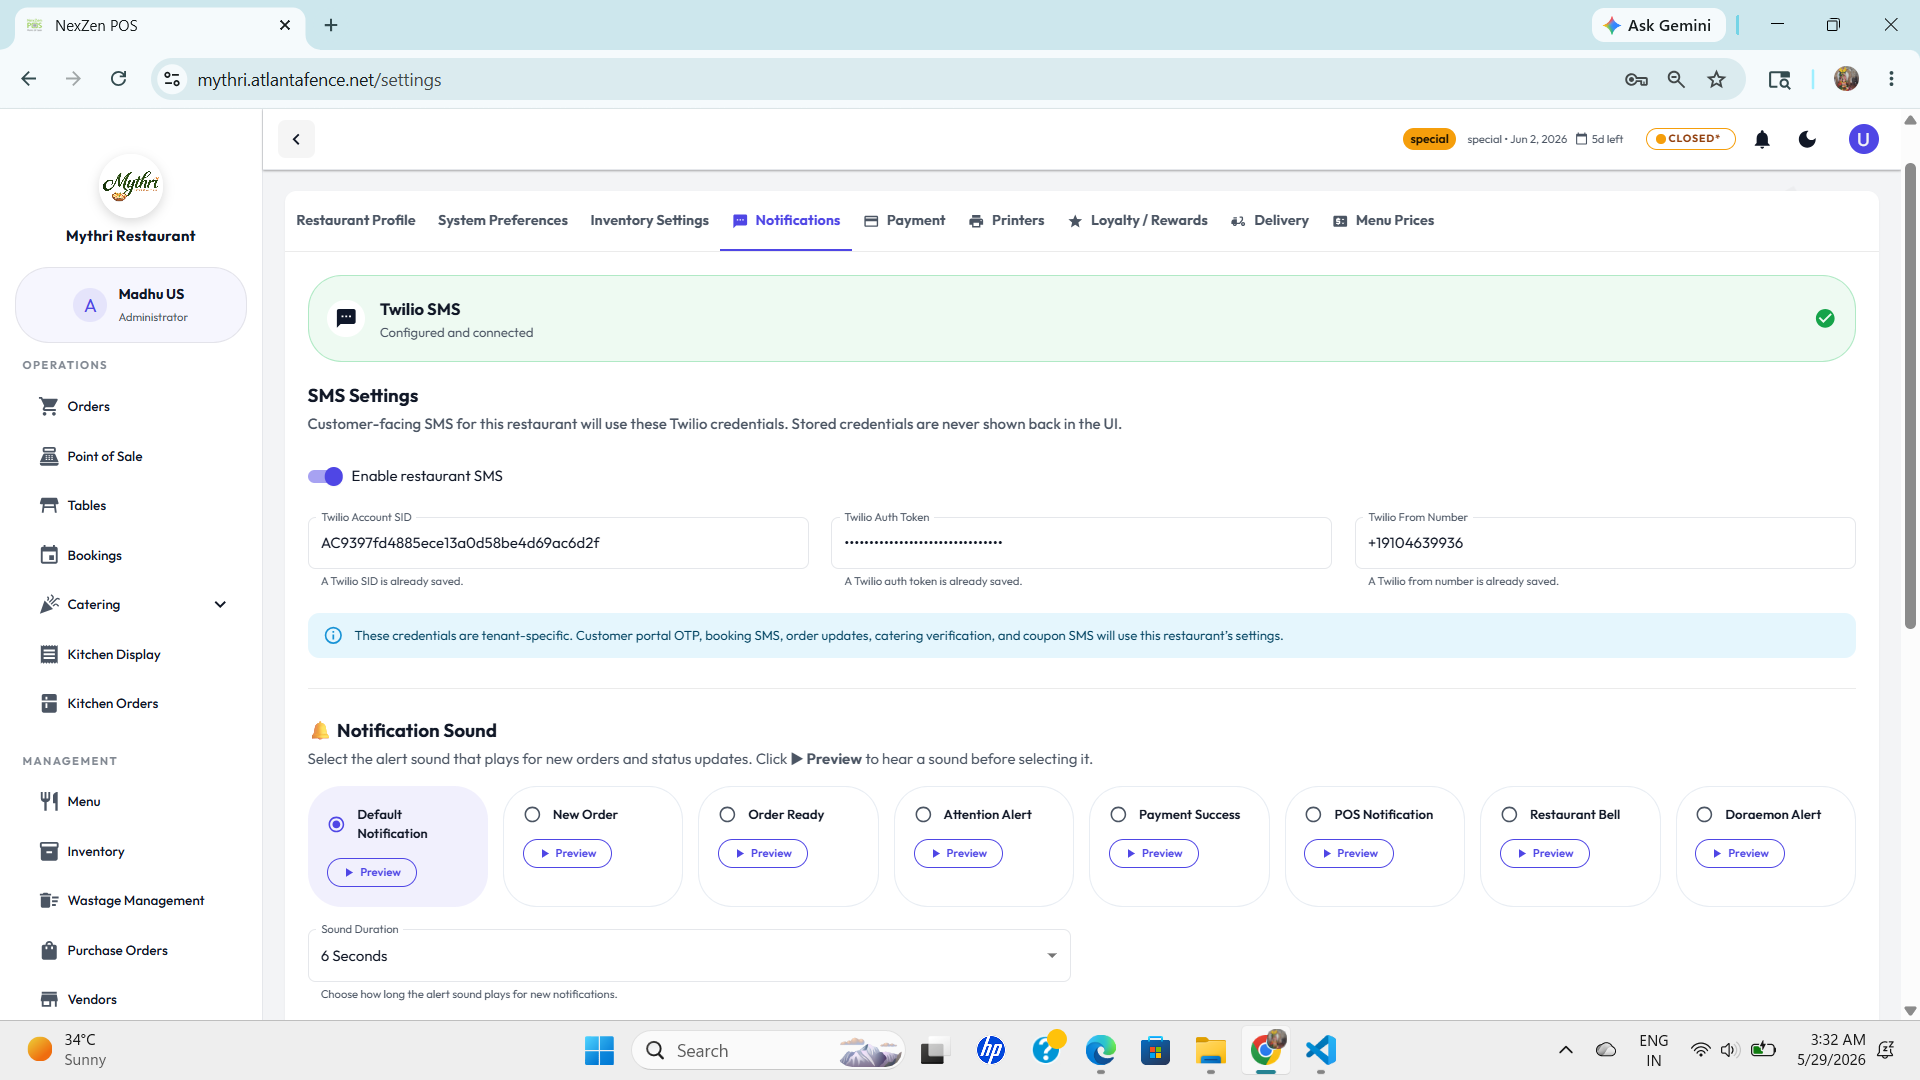Preview the Doraemon Alert sound
The height and width of the screenshot is (1080, 1920).
coord(1740,853)
